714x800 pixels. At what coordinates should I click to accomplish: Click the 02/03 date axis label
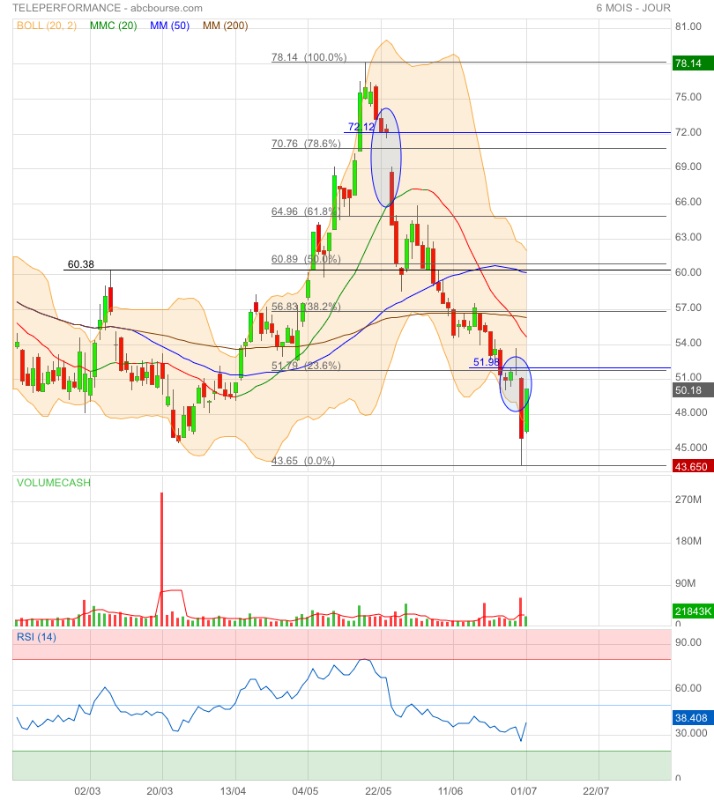click(87, 791)
